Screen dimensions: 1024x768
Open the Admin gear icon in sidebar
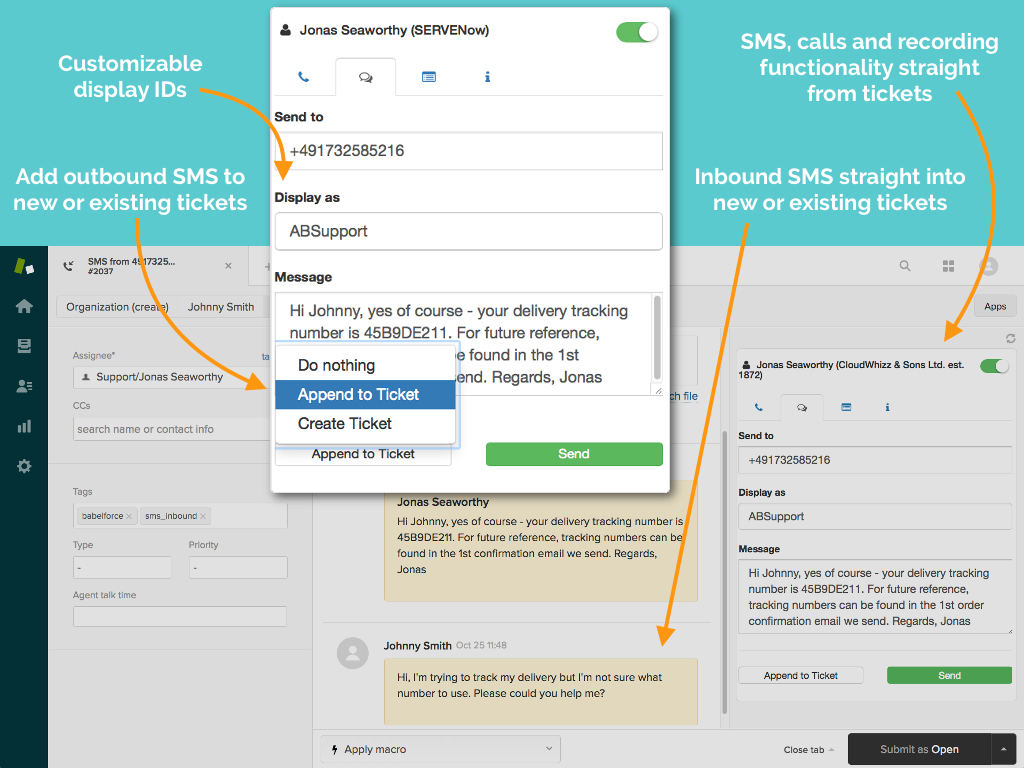[x=24, y=466]
